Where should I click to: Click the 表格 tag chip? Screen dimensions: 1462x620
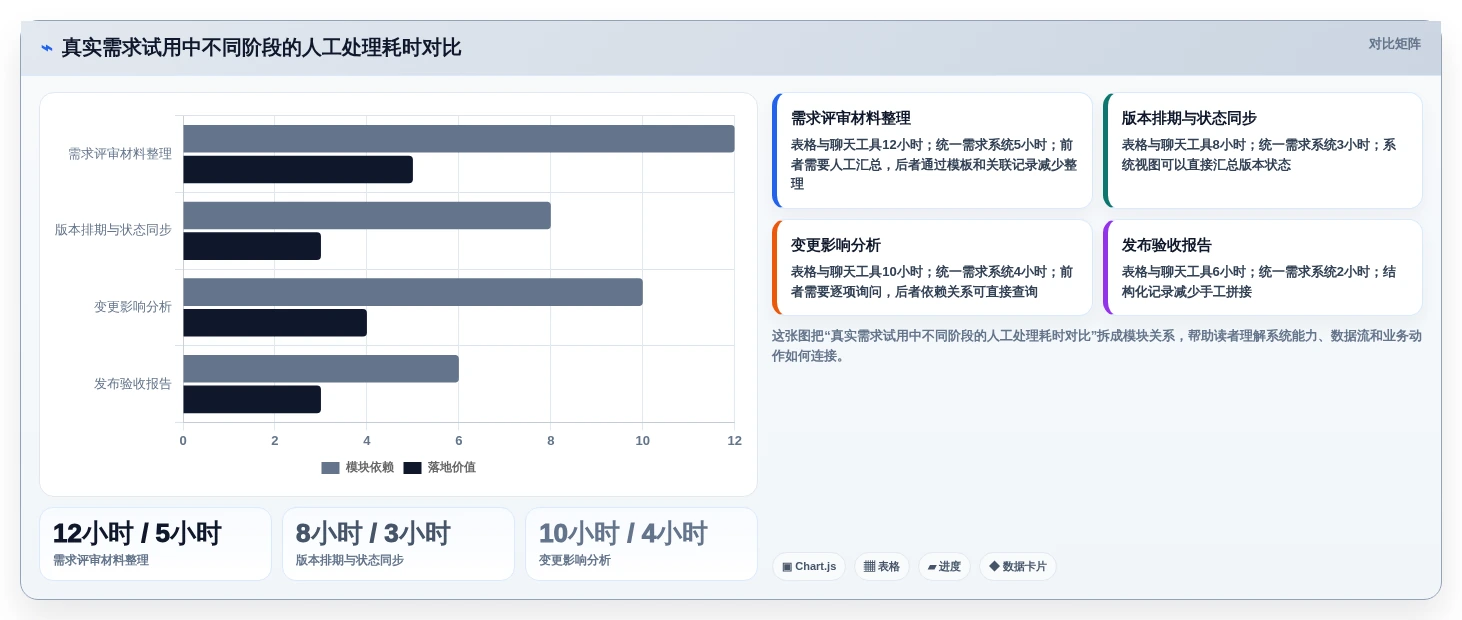click(881, 566)
